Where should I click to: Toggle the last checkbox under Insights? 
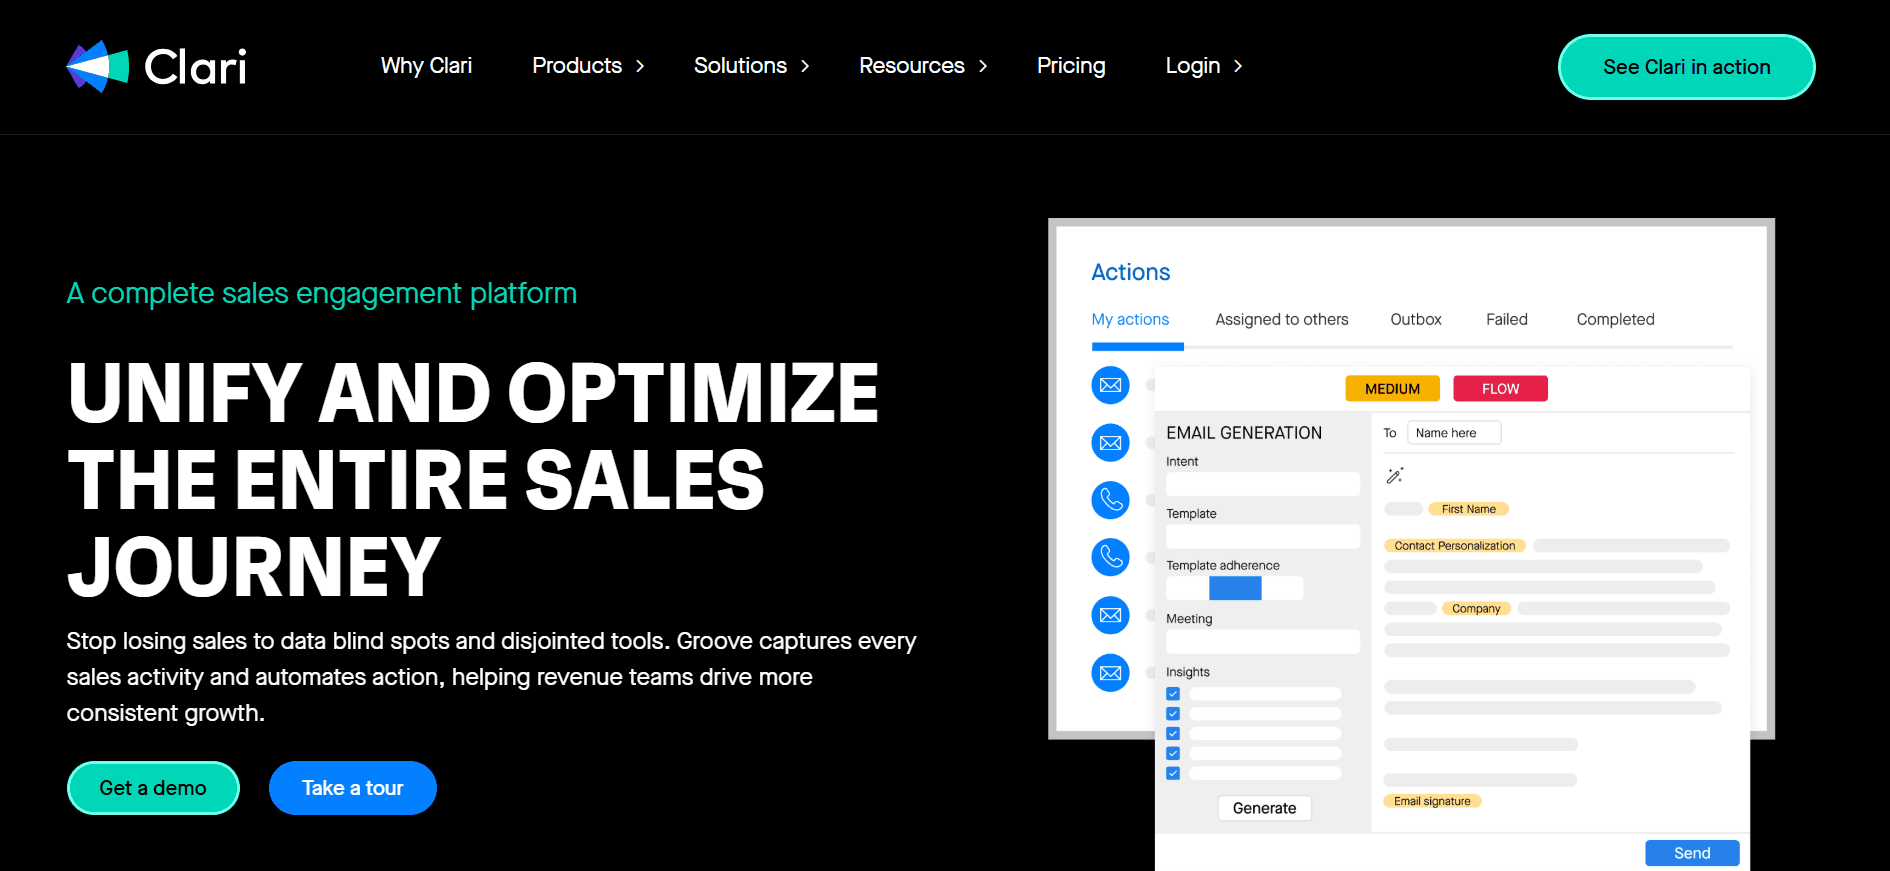tap(1173, 774)
